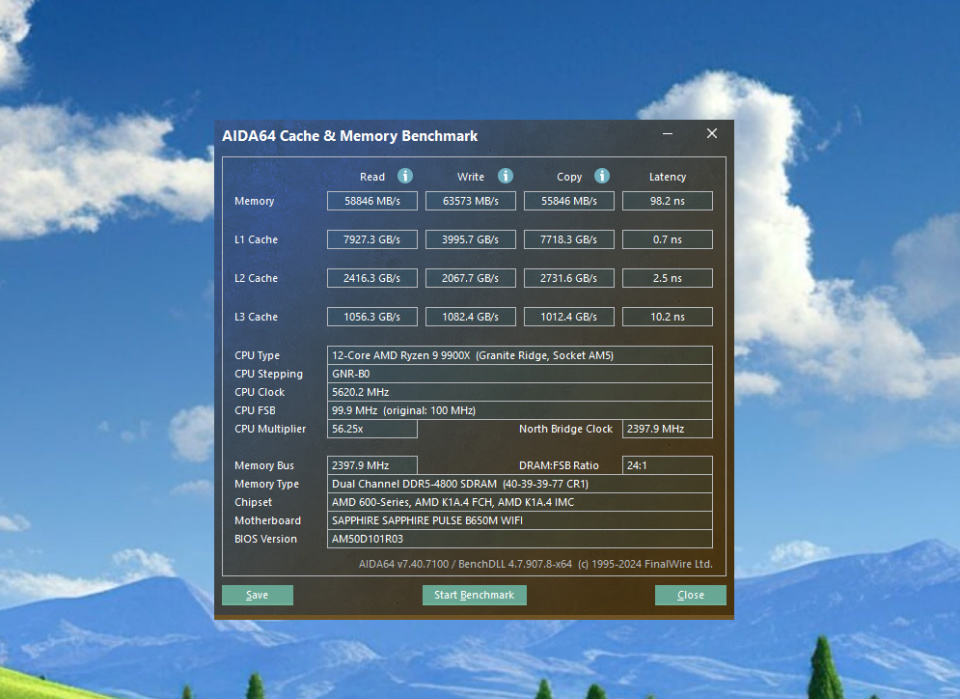Click the Copy info icon
Image resolution: width=960 pixels, height=699 pixels.
pos(602,176)
